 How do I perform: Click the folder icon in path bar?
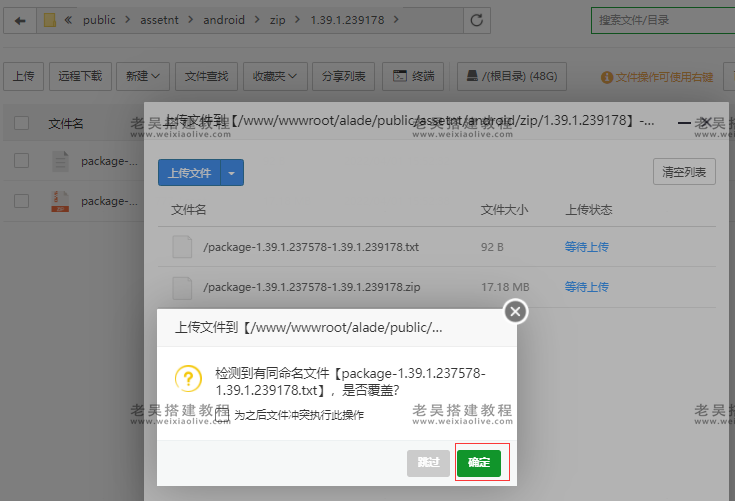50,20
